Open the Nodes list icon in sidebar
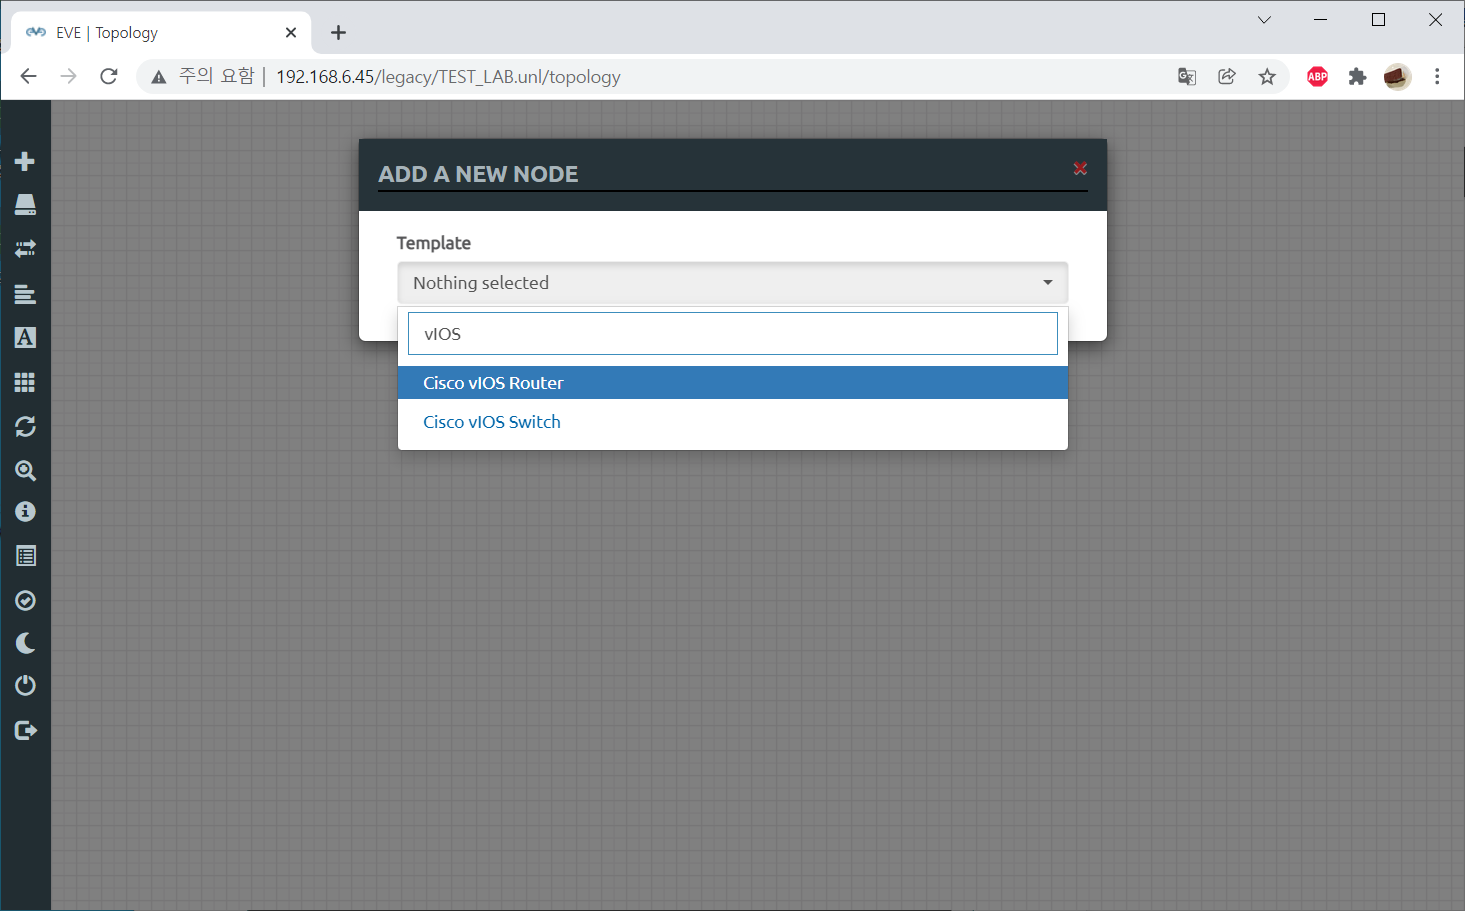 coord(25,205)
